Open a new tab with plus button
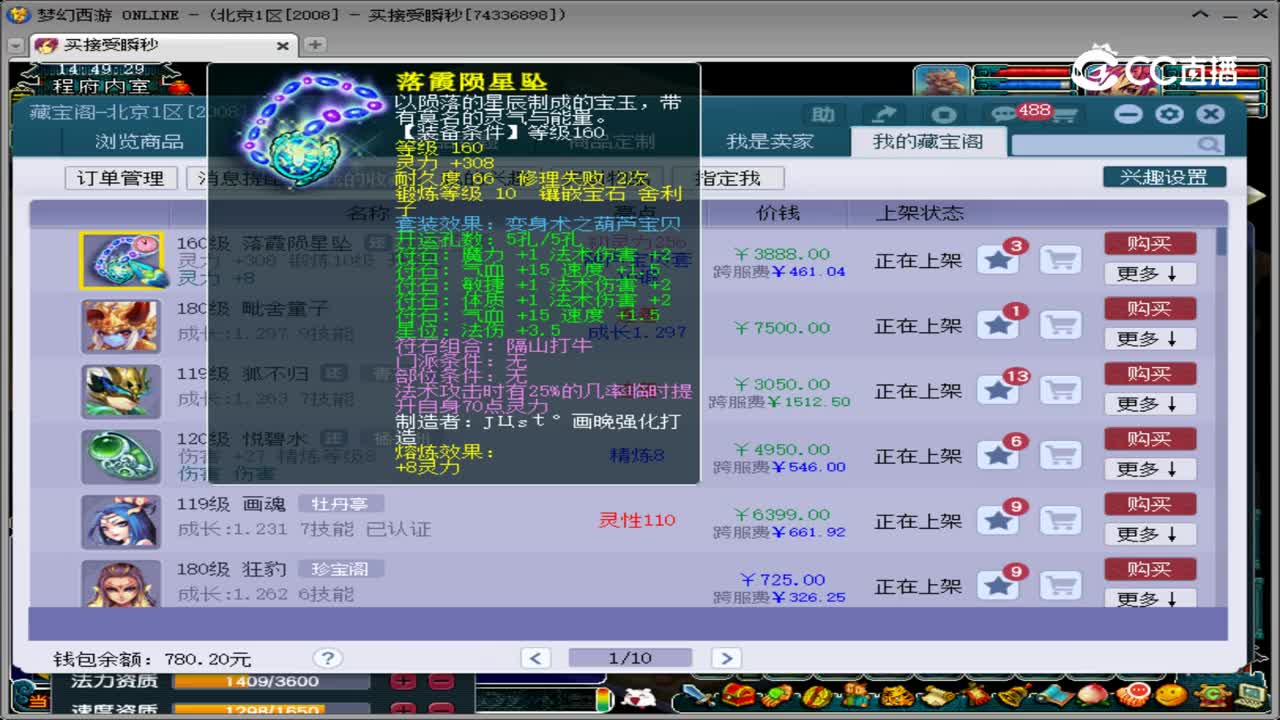Image resolution: width=1280 pixels, height=720 pixels. click(314, 45)
